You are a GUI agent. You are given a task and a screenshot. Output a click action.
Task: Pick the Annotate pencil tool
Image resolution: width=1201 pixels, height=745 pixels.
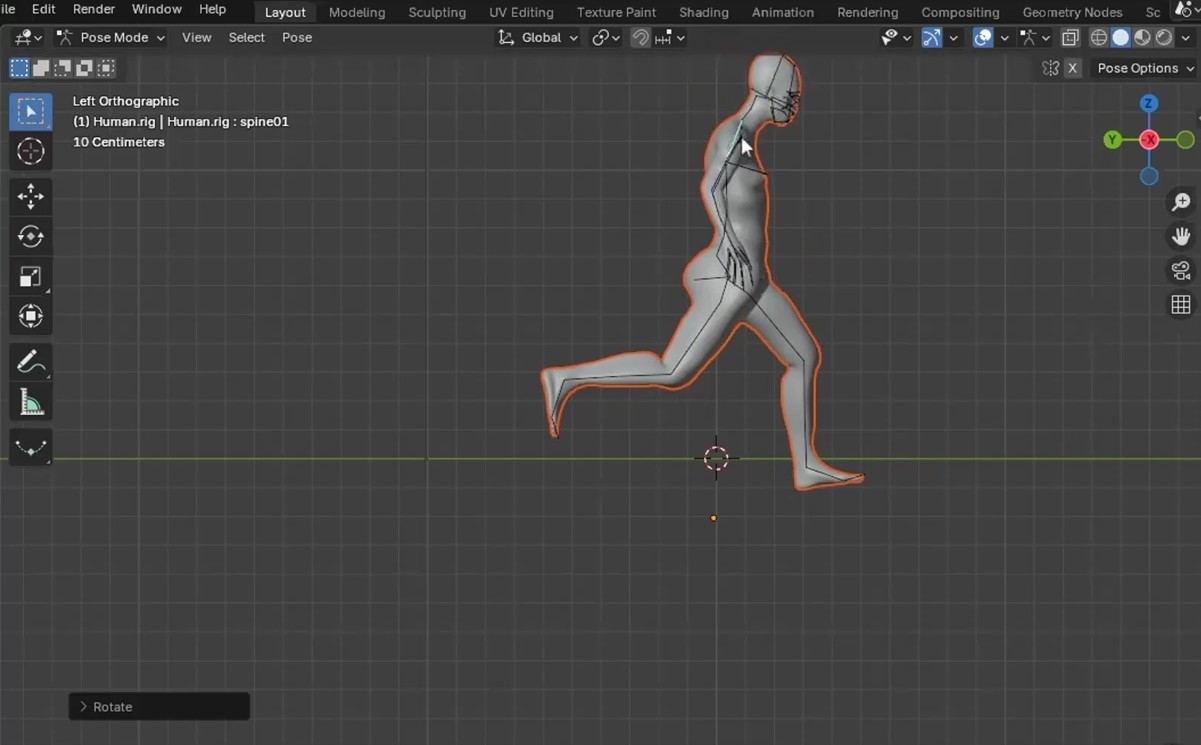point(31,362)
